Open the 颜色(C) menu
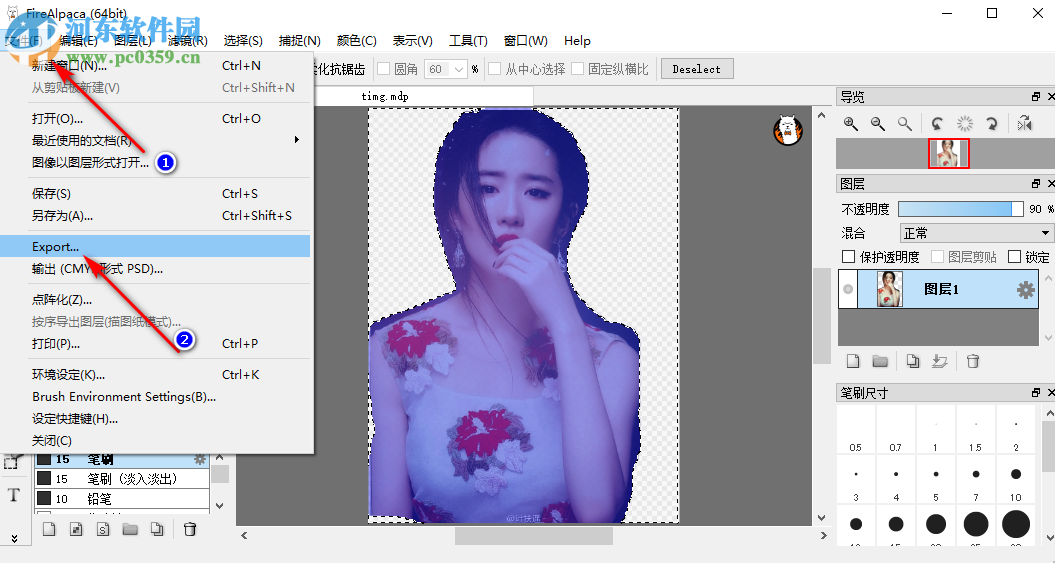The height and width of the screenshot is (563, 1055). 356,41
